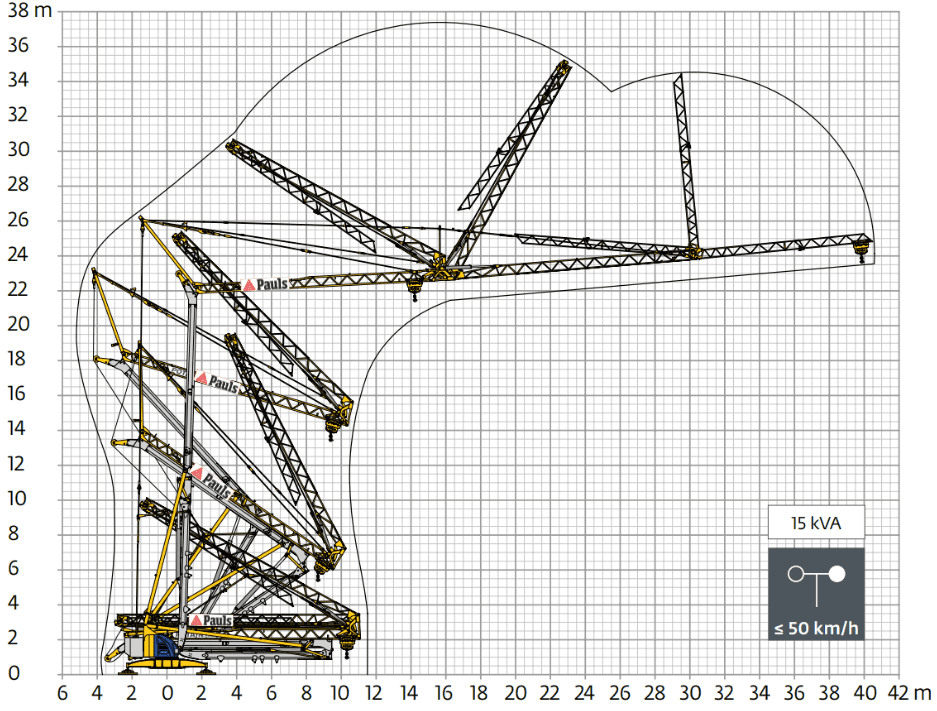Click the "0" origin label on the horizontal axis
937x711 pixels.
(x=167, y=693)
